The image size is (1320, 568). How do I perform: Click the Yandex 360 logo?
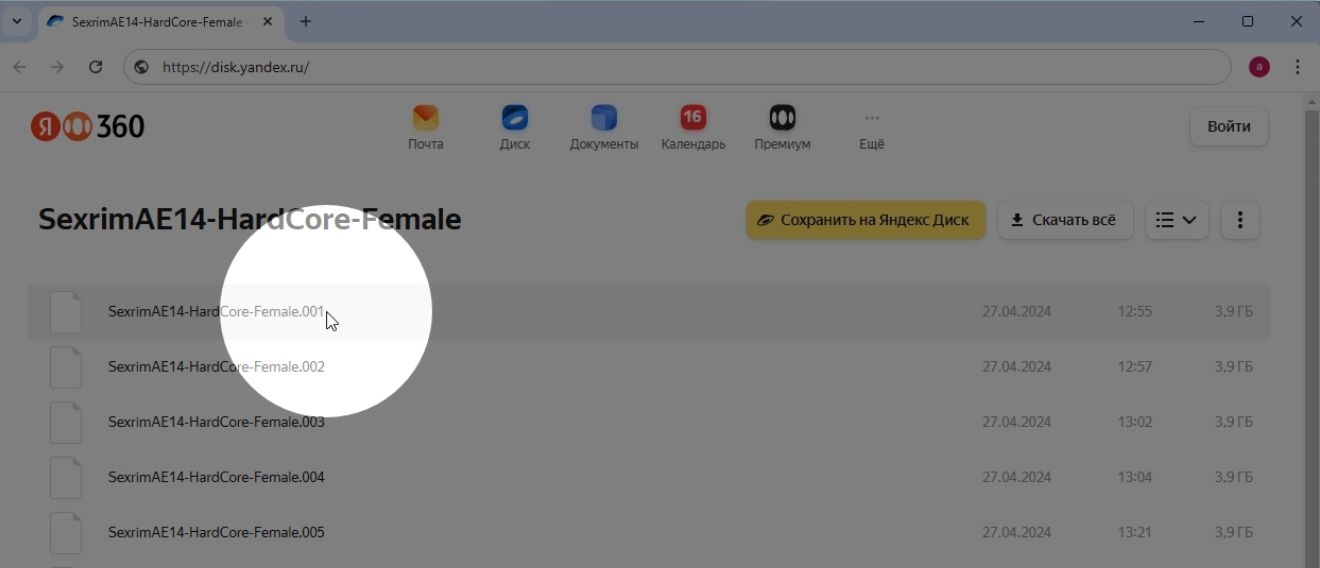[x=88, y=126]
